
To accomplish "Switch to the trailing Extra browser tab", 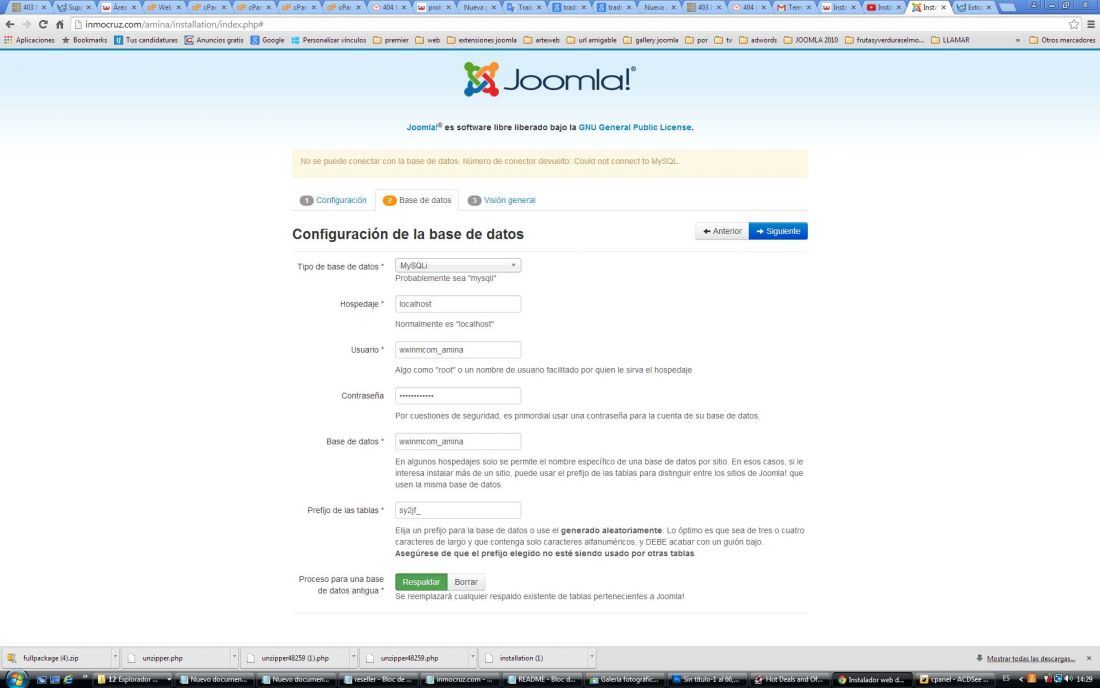I will [x=974, y=7].
